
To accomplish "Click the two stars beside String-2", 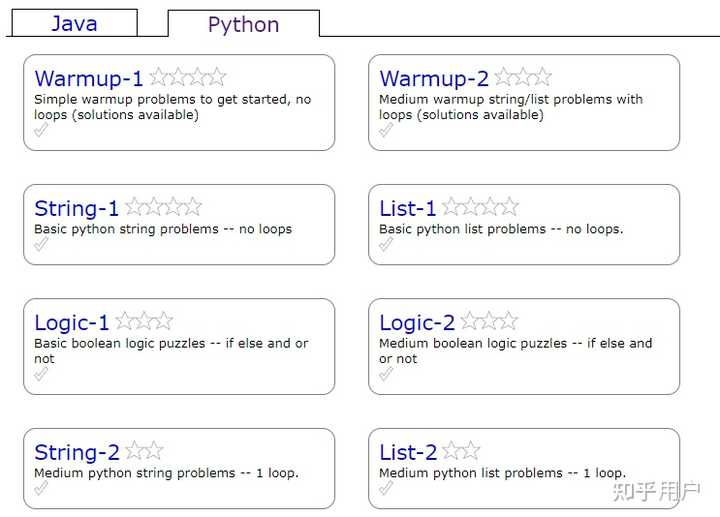I will pos(144,451).
